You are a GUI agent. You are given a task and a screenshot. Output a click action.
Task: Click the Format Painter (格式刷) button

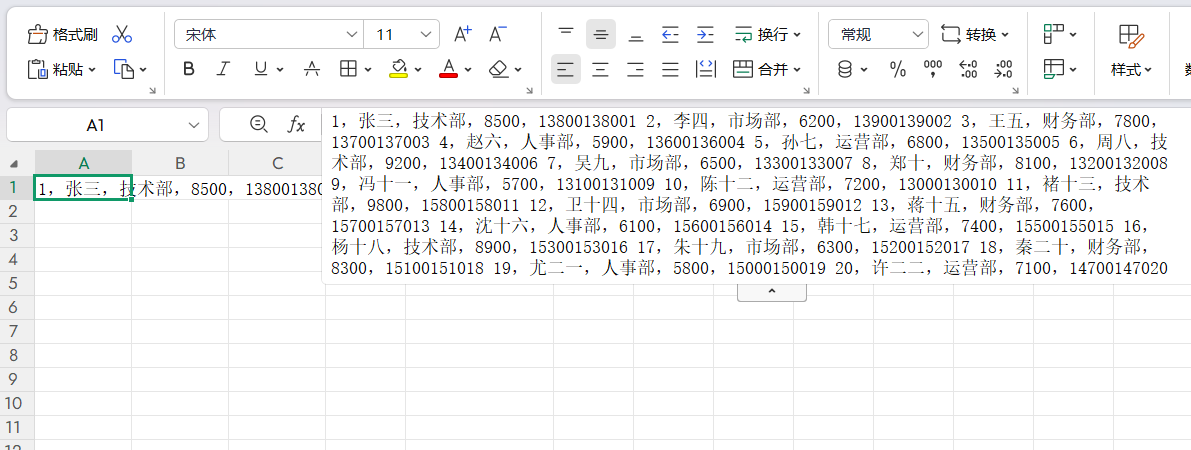point(63,35)
